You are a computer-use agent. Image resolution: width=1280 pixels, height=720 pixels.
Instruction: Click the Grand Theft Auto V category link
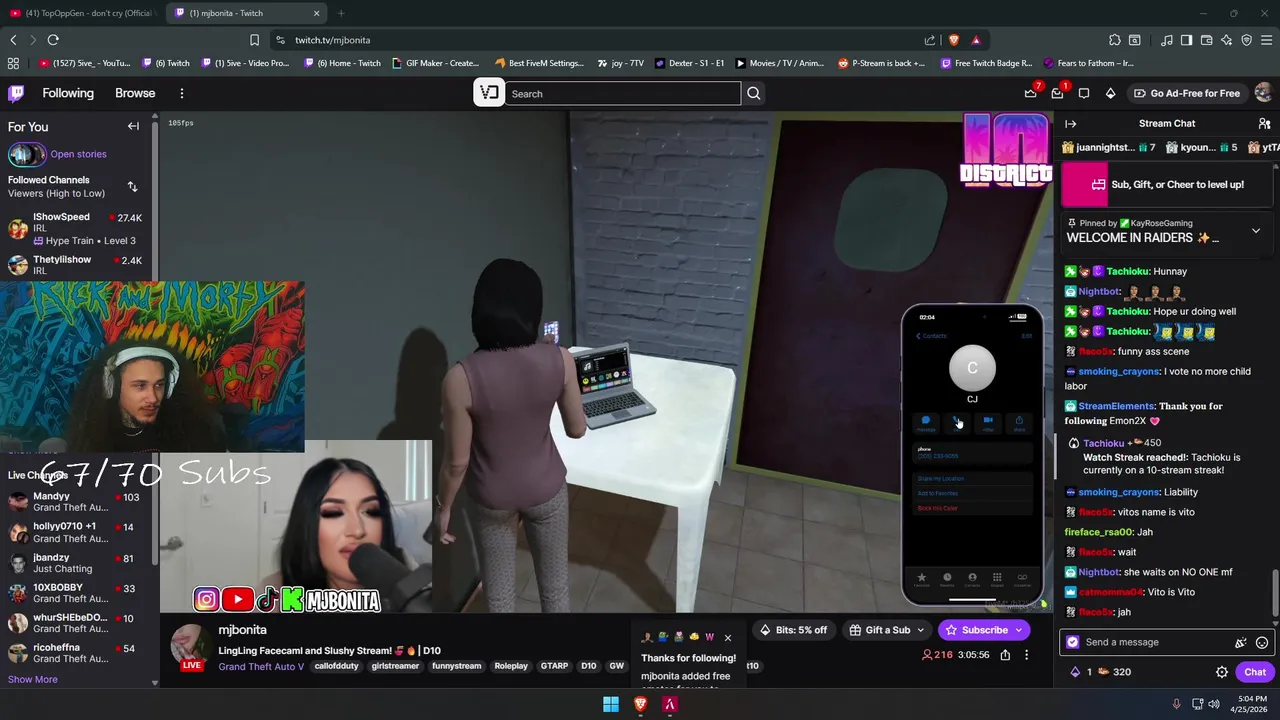coord(261,666)
